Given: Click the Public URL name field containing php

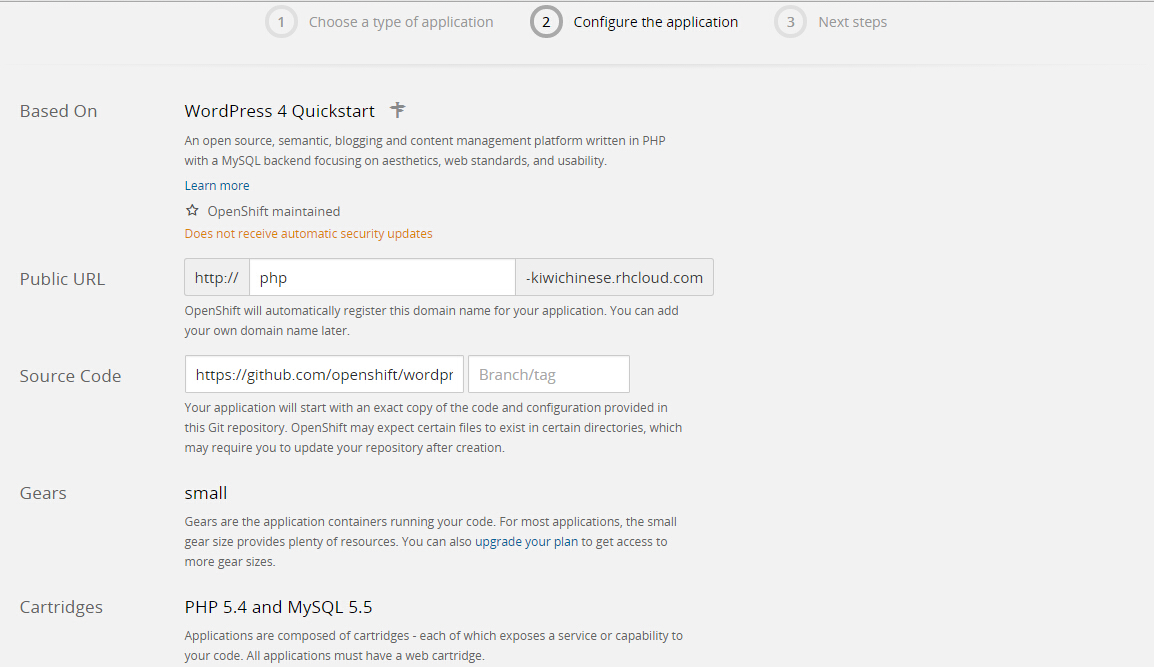Looking at the screenshot, I should point(382,278).
